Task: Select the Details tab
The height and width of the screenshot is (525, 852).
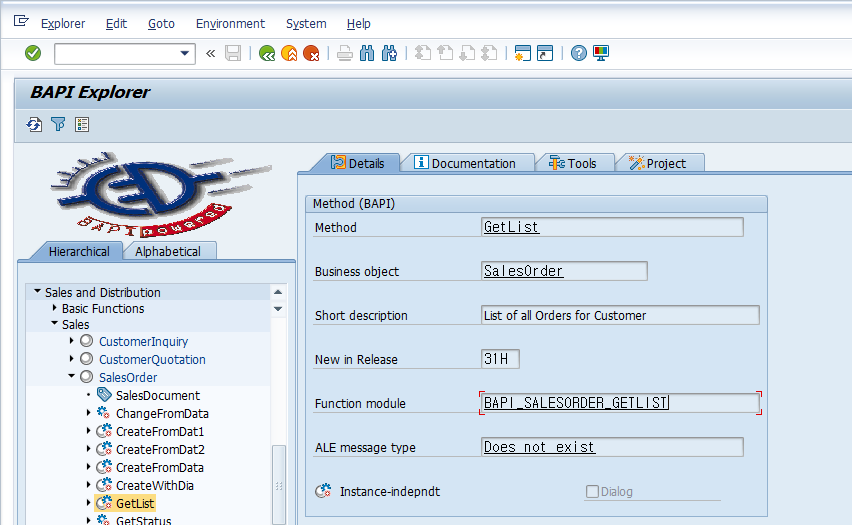Action: coord(358,163)
